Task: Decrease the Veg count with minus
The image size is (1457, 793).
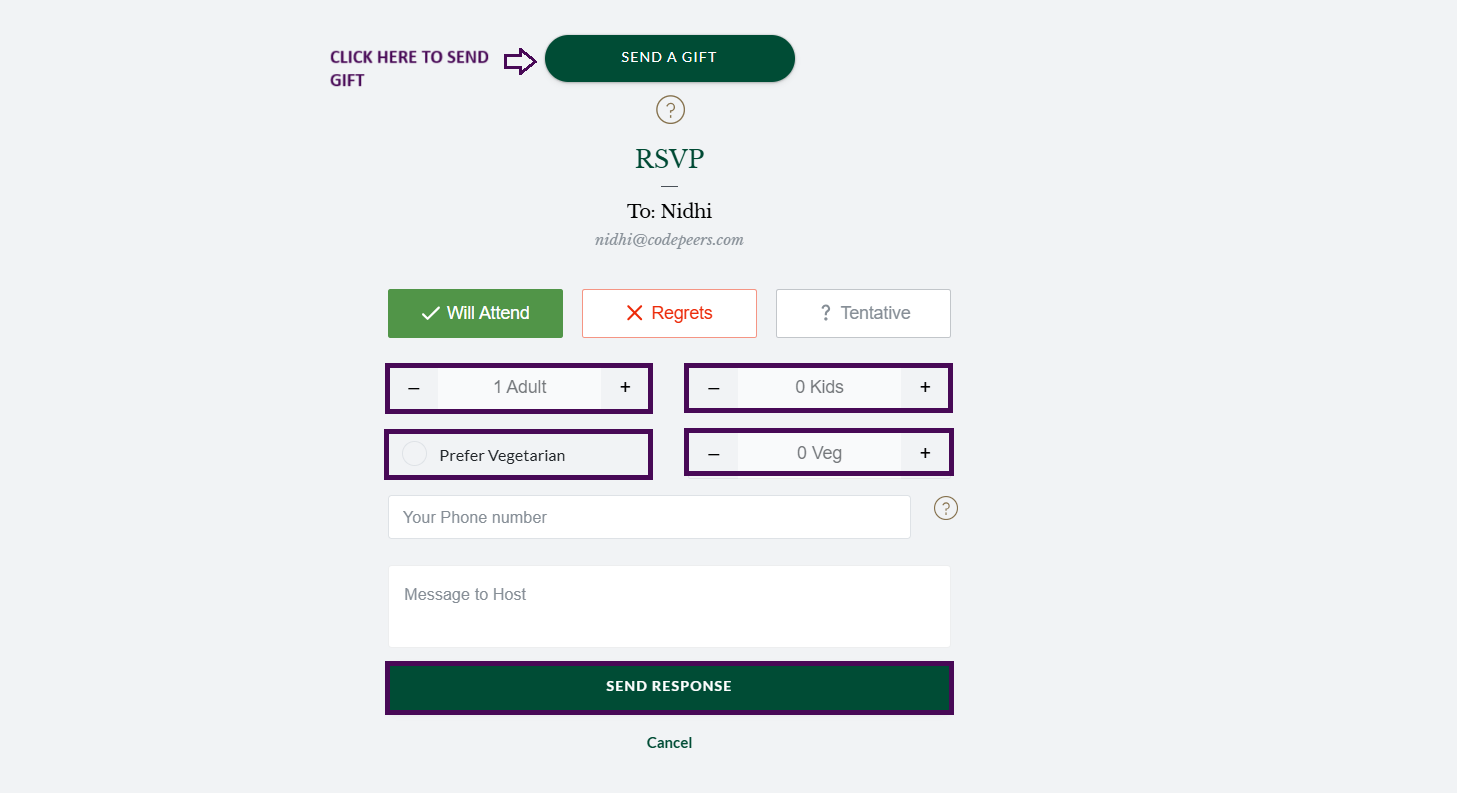Action: click(x=714, y=453)
